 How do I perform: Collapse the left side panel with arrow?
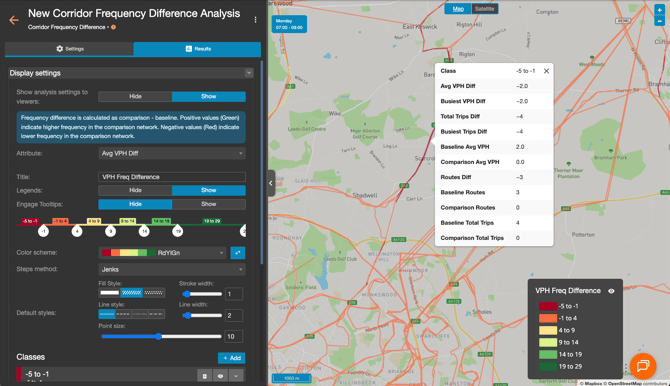tap(271, 183)
